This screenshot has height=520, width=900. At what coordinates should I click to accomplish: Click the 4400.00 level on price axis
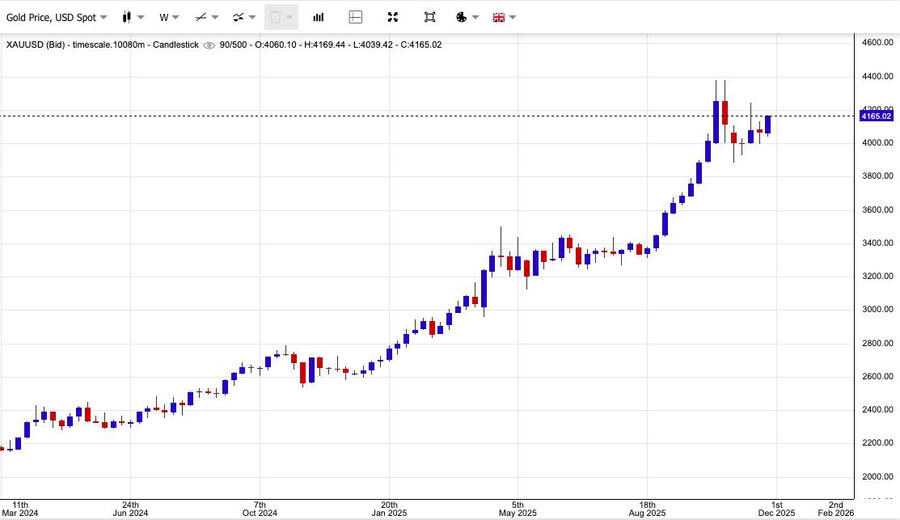click(877, 76)
